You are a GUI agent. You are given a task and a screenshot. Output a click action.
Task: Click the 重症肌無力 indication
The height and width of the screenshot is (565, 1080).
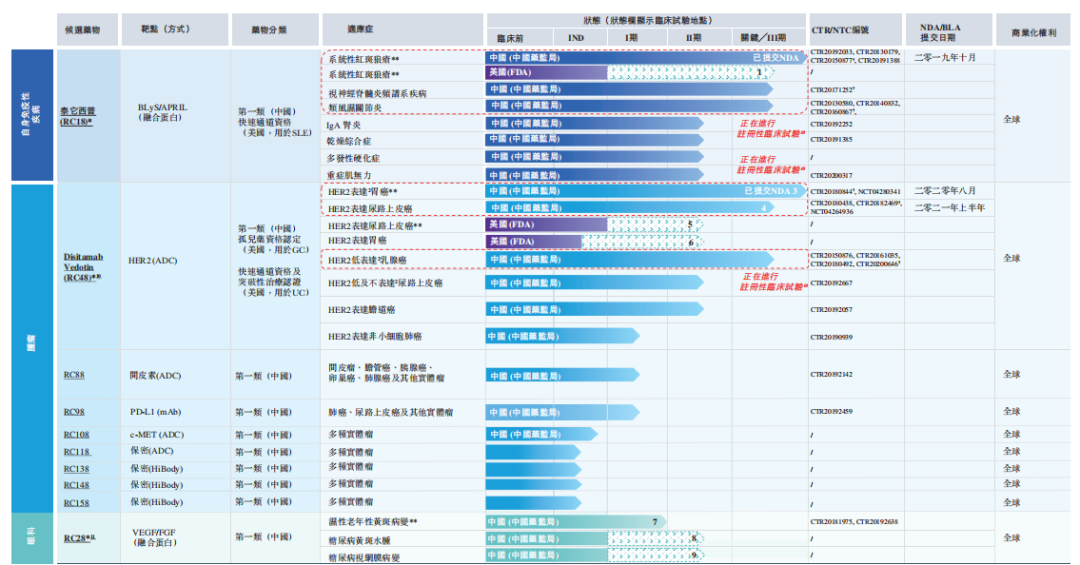pos(349,176)
